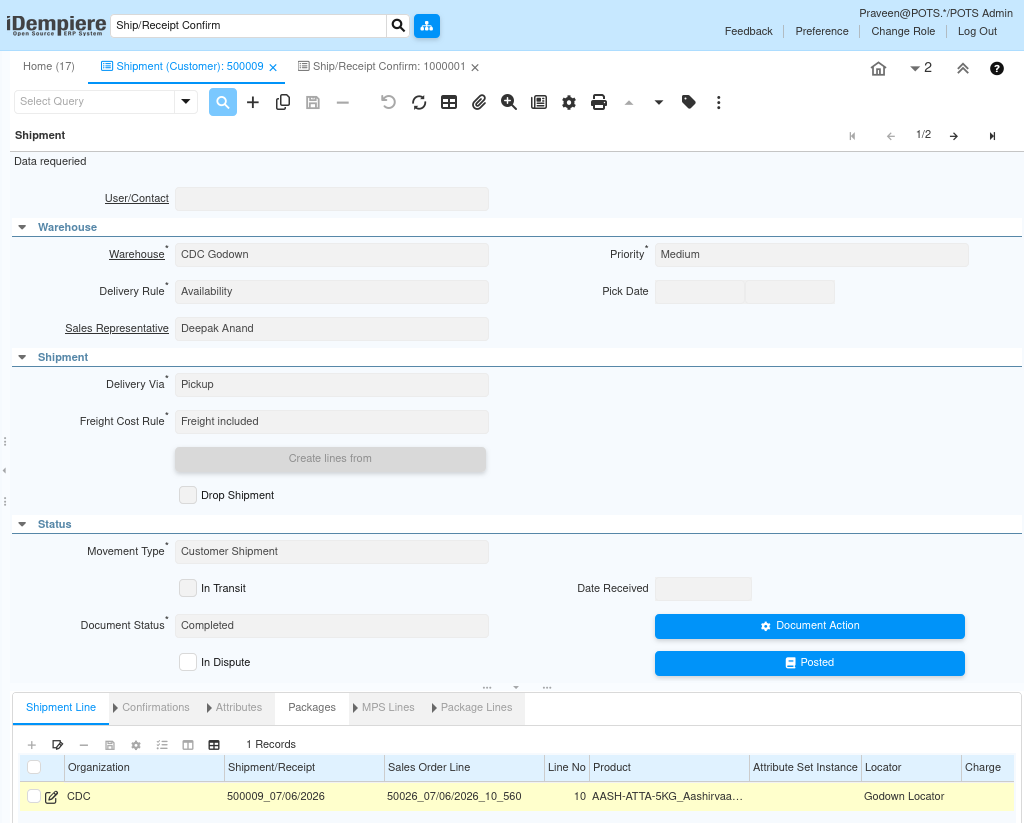The height and width of the screenshot is (823, 1024).
Task: Toggle shipment line grid view icon
Action: pyautogui.click(x=214, y=745)
